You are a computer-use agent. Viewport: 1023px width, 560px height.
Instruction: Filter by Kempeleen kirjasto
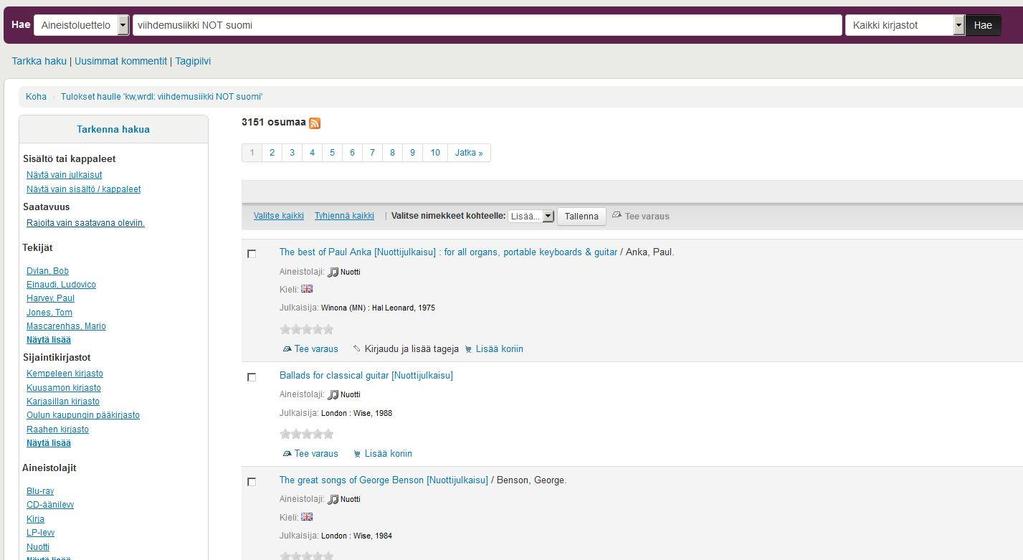(65, 373)
